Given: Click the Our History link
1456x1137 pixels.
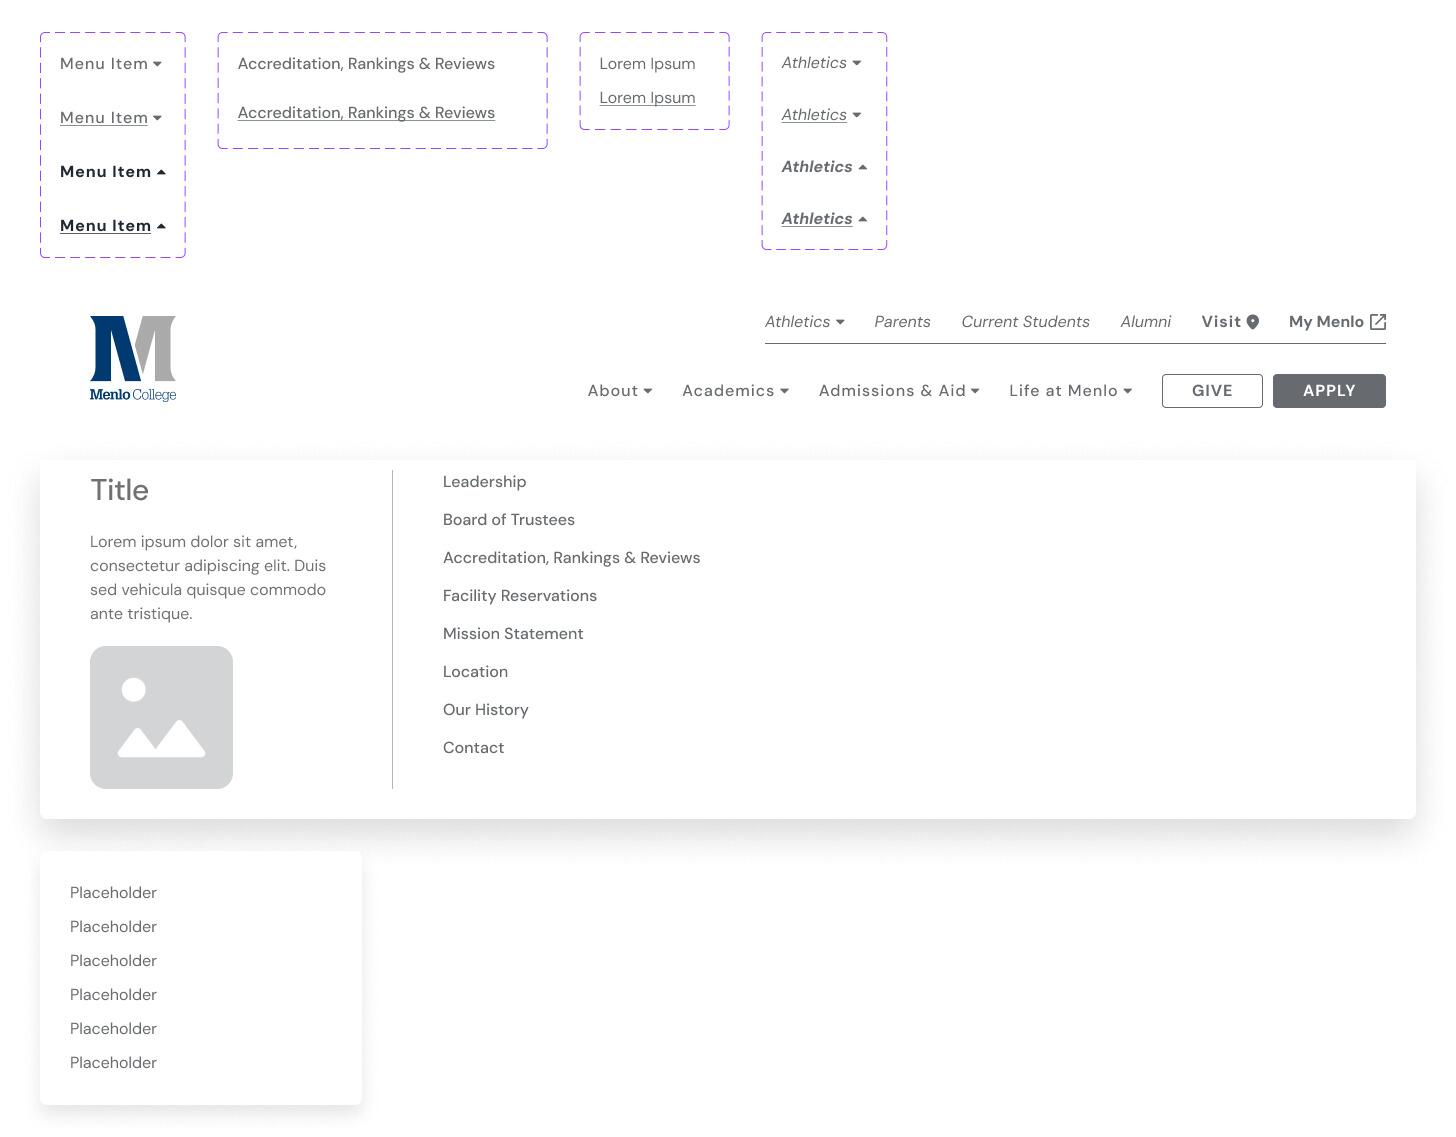Looking at the screenshot, I should pyautogui.click(x=485, y=710).
